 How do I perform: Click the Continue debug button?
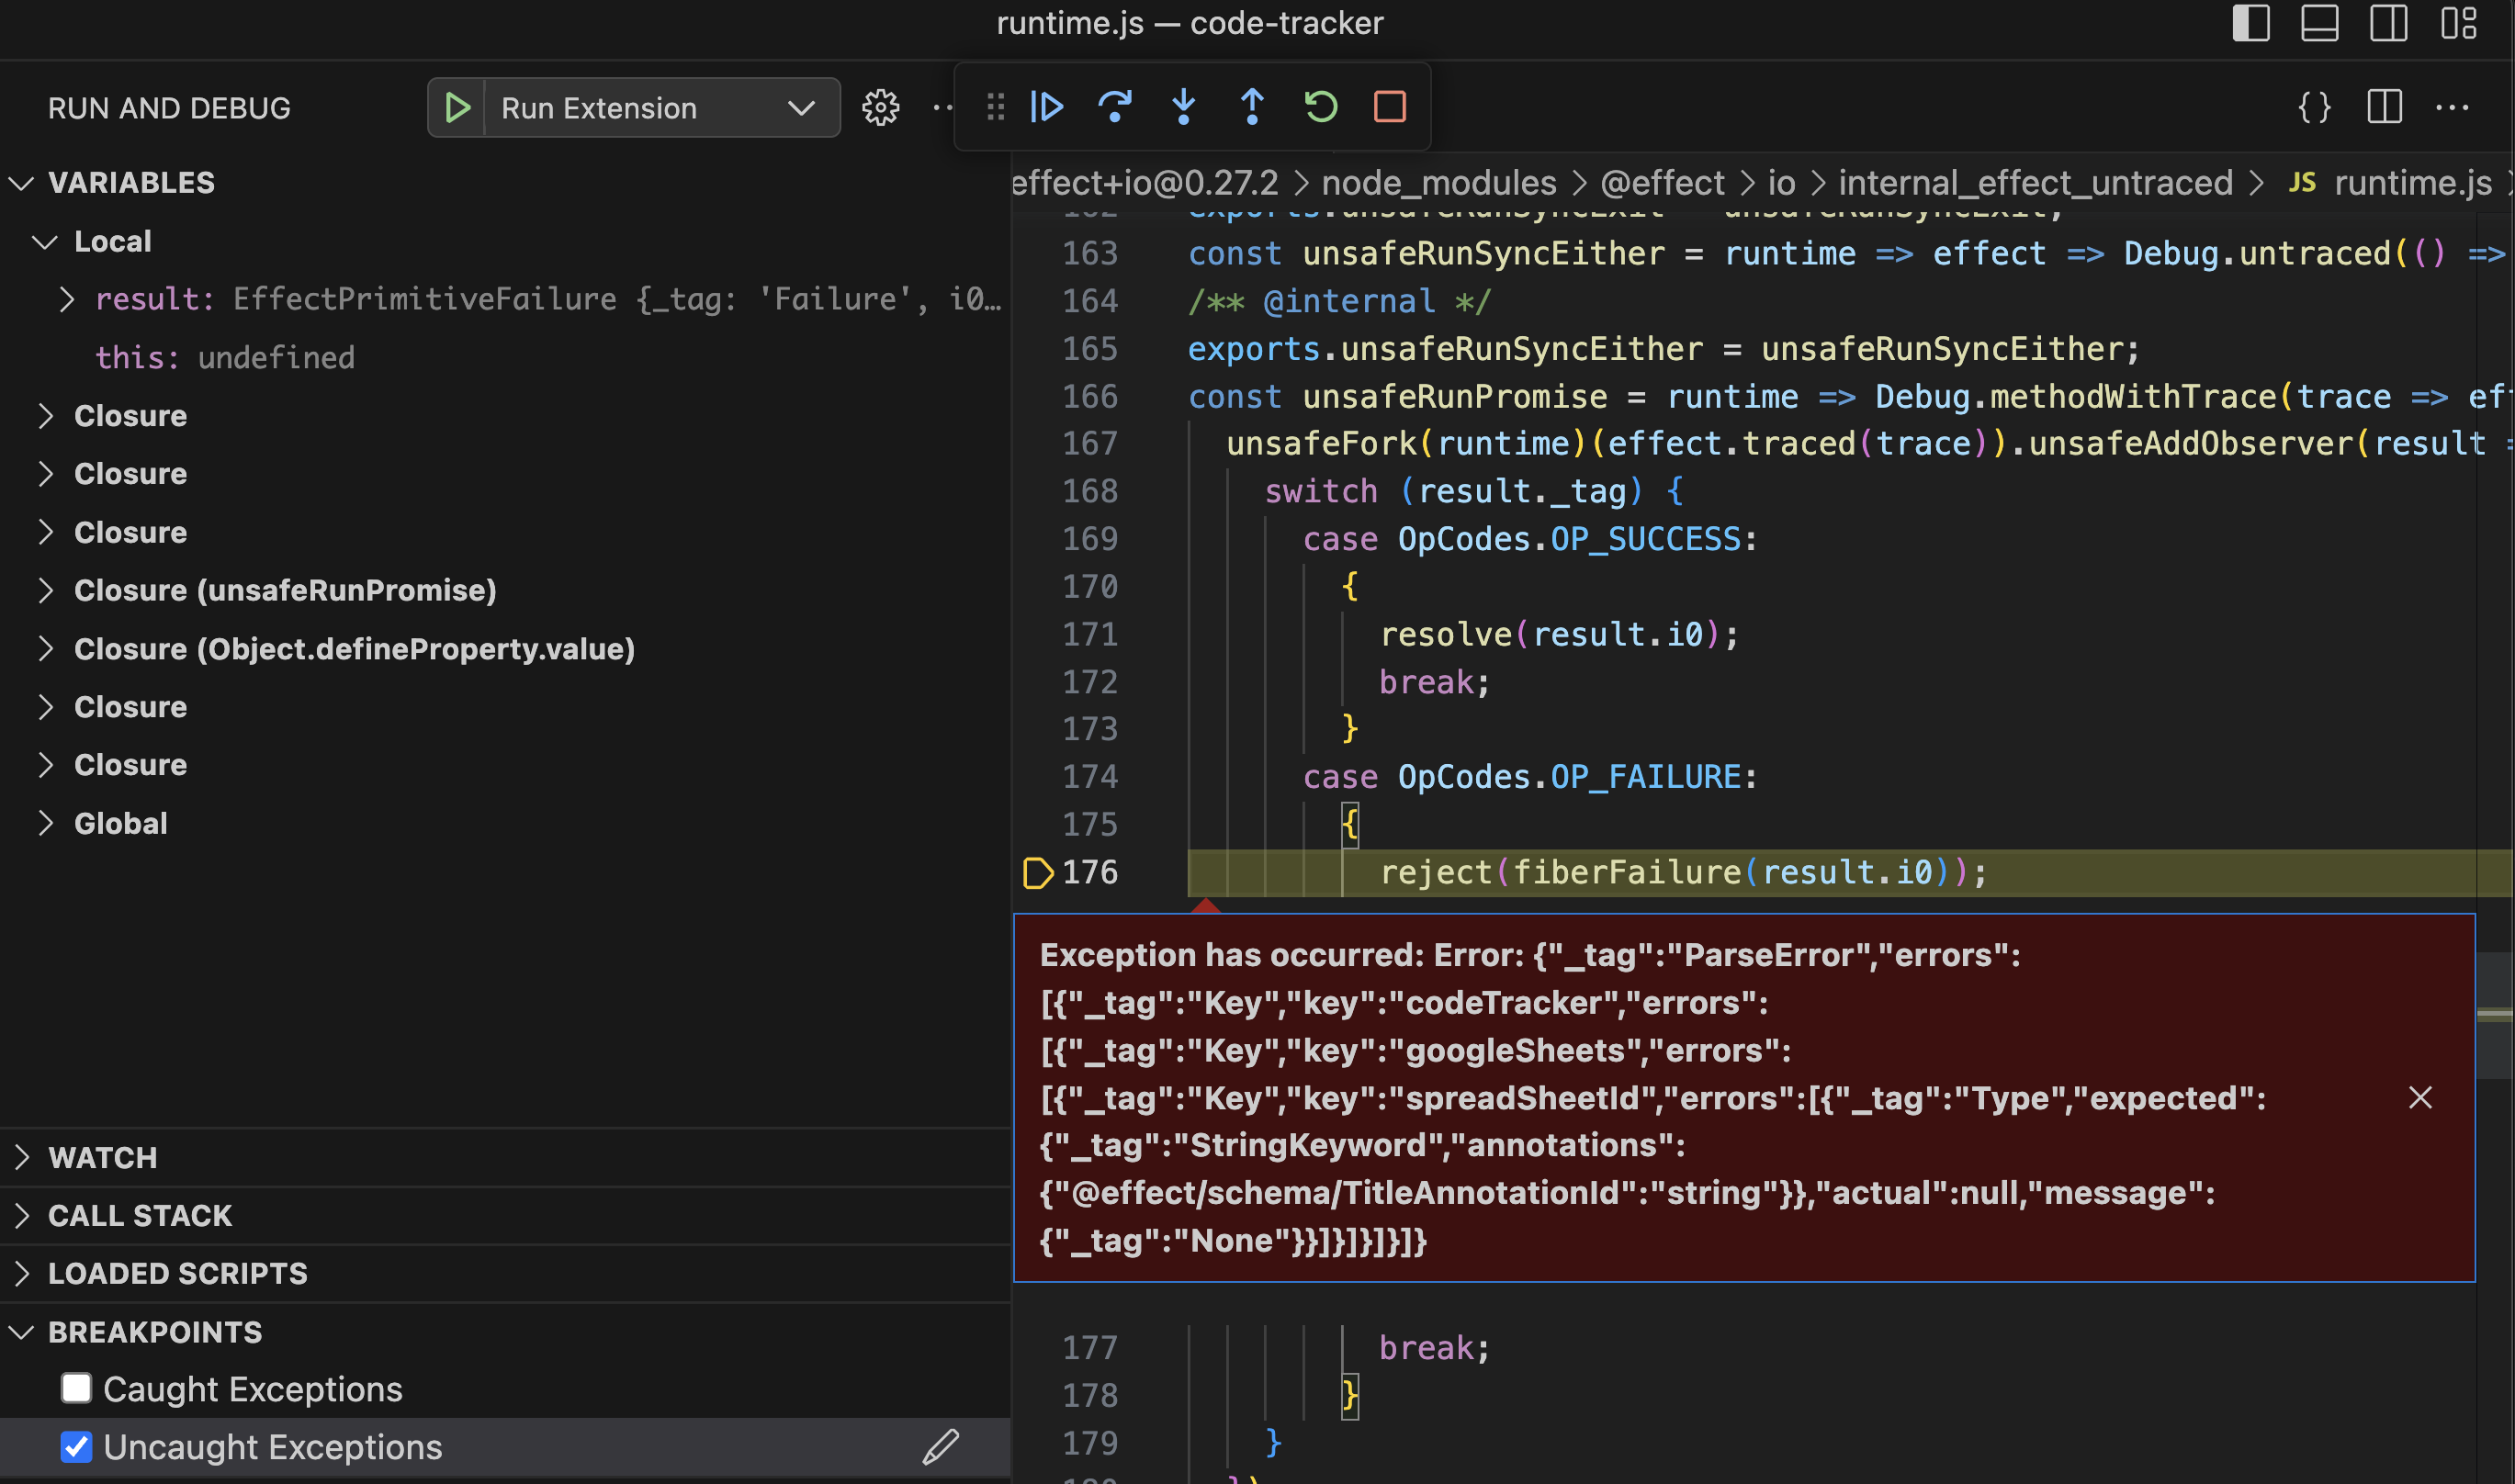[1046, 107]
